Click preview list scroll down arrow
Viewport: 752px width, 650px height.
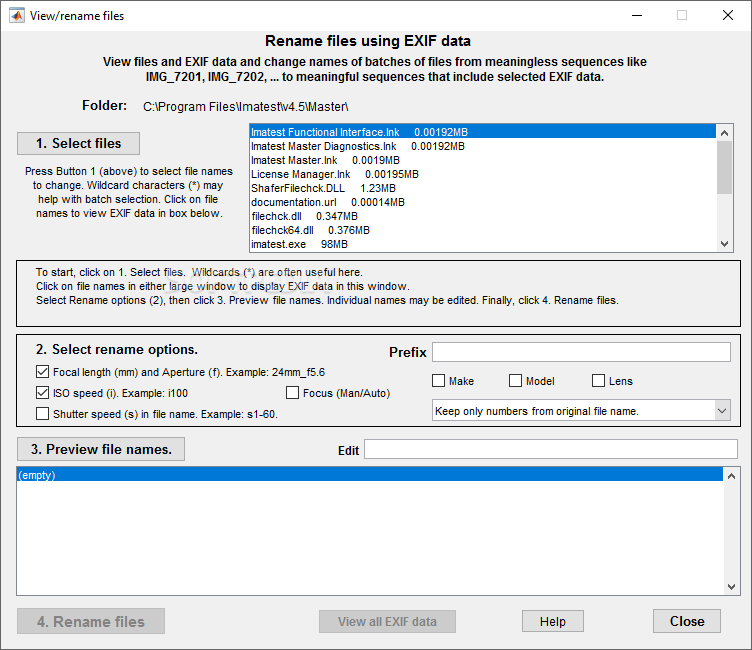pos(731,587)
